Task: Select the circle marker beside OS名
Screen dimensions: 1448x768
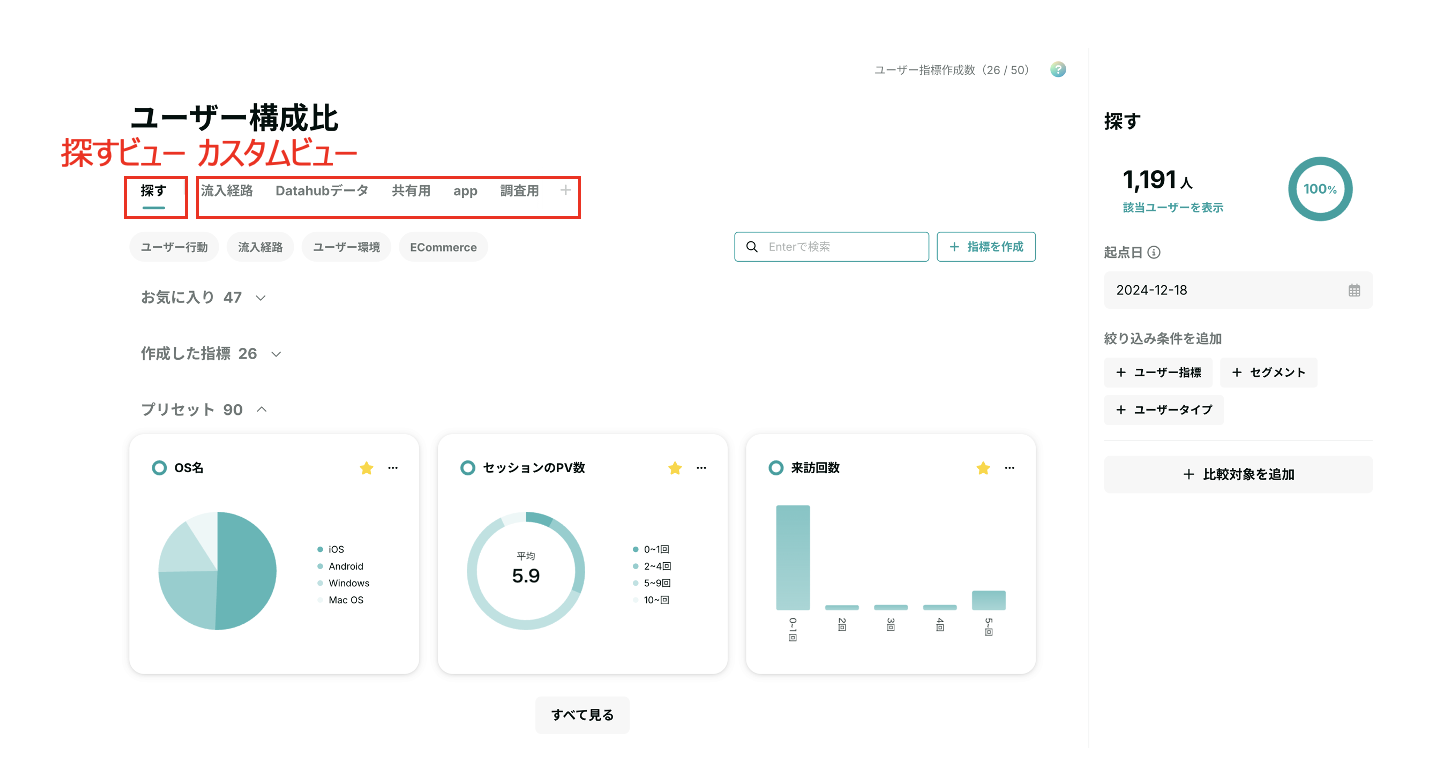Action: coord(159,468)
